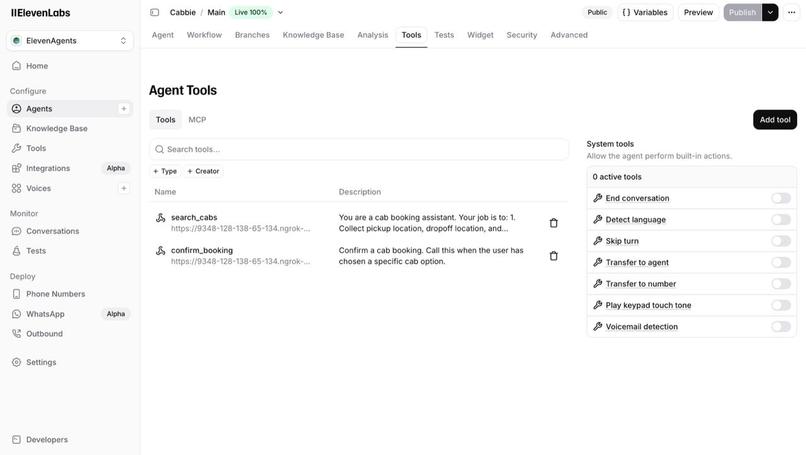Focus the Search tools input field

(x=359, y=149)
